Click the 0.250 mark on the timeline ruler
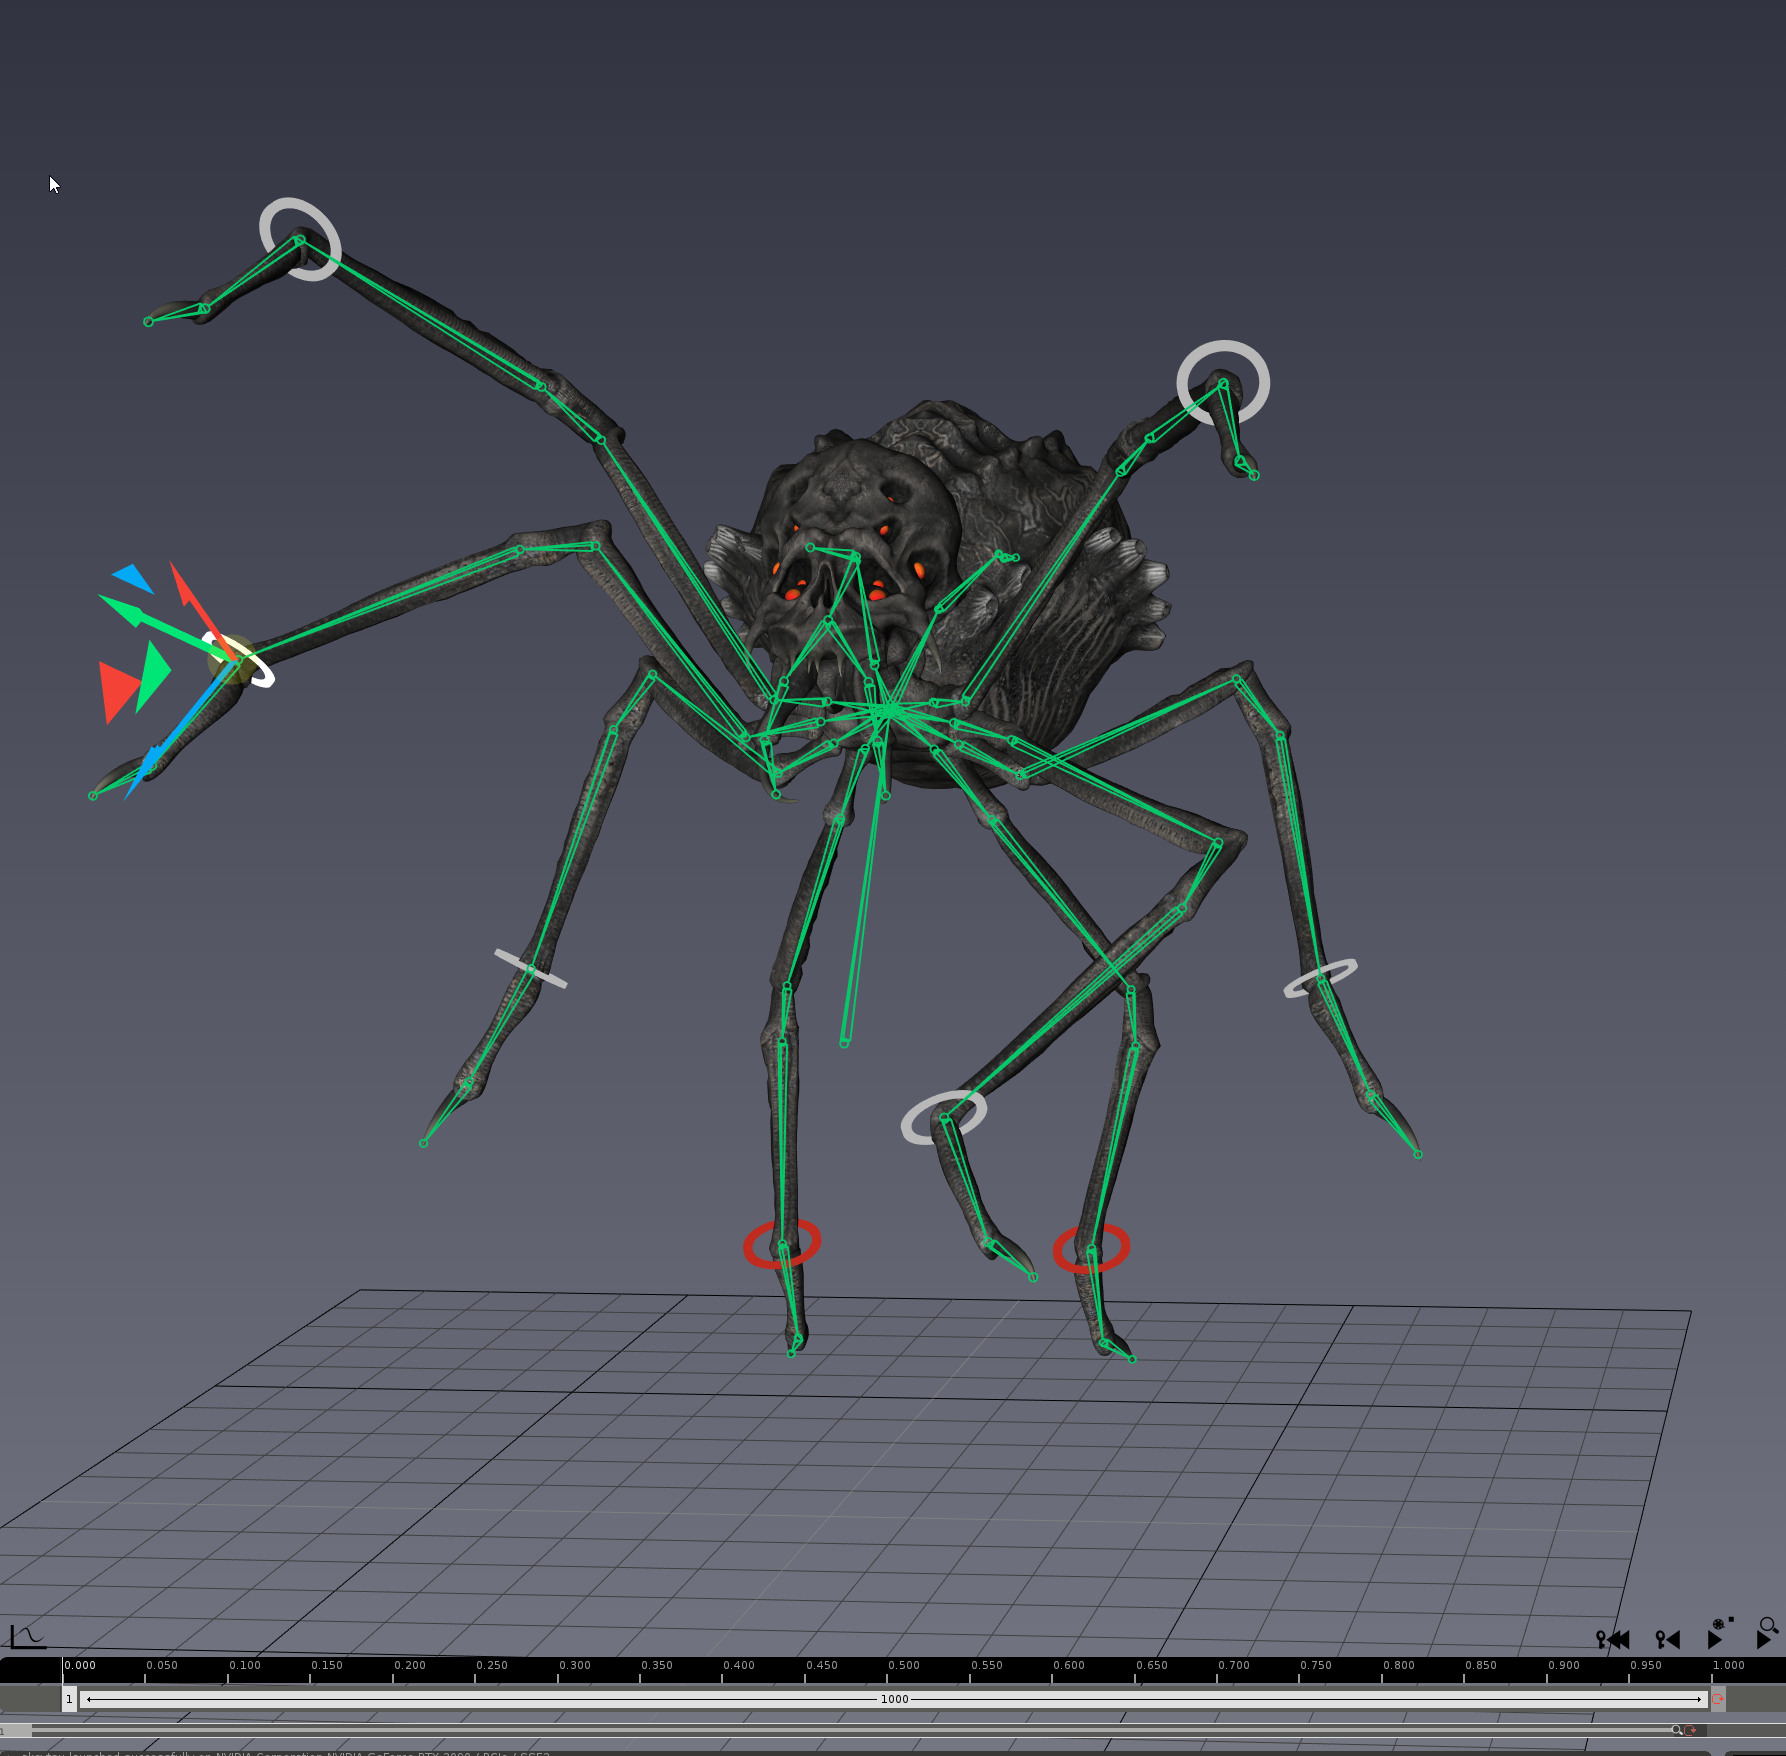The image size is (1786, 1756). (x=491, y=1666)
